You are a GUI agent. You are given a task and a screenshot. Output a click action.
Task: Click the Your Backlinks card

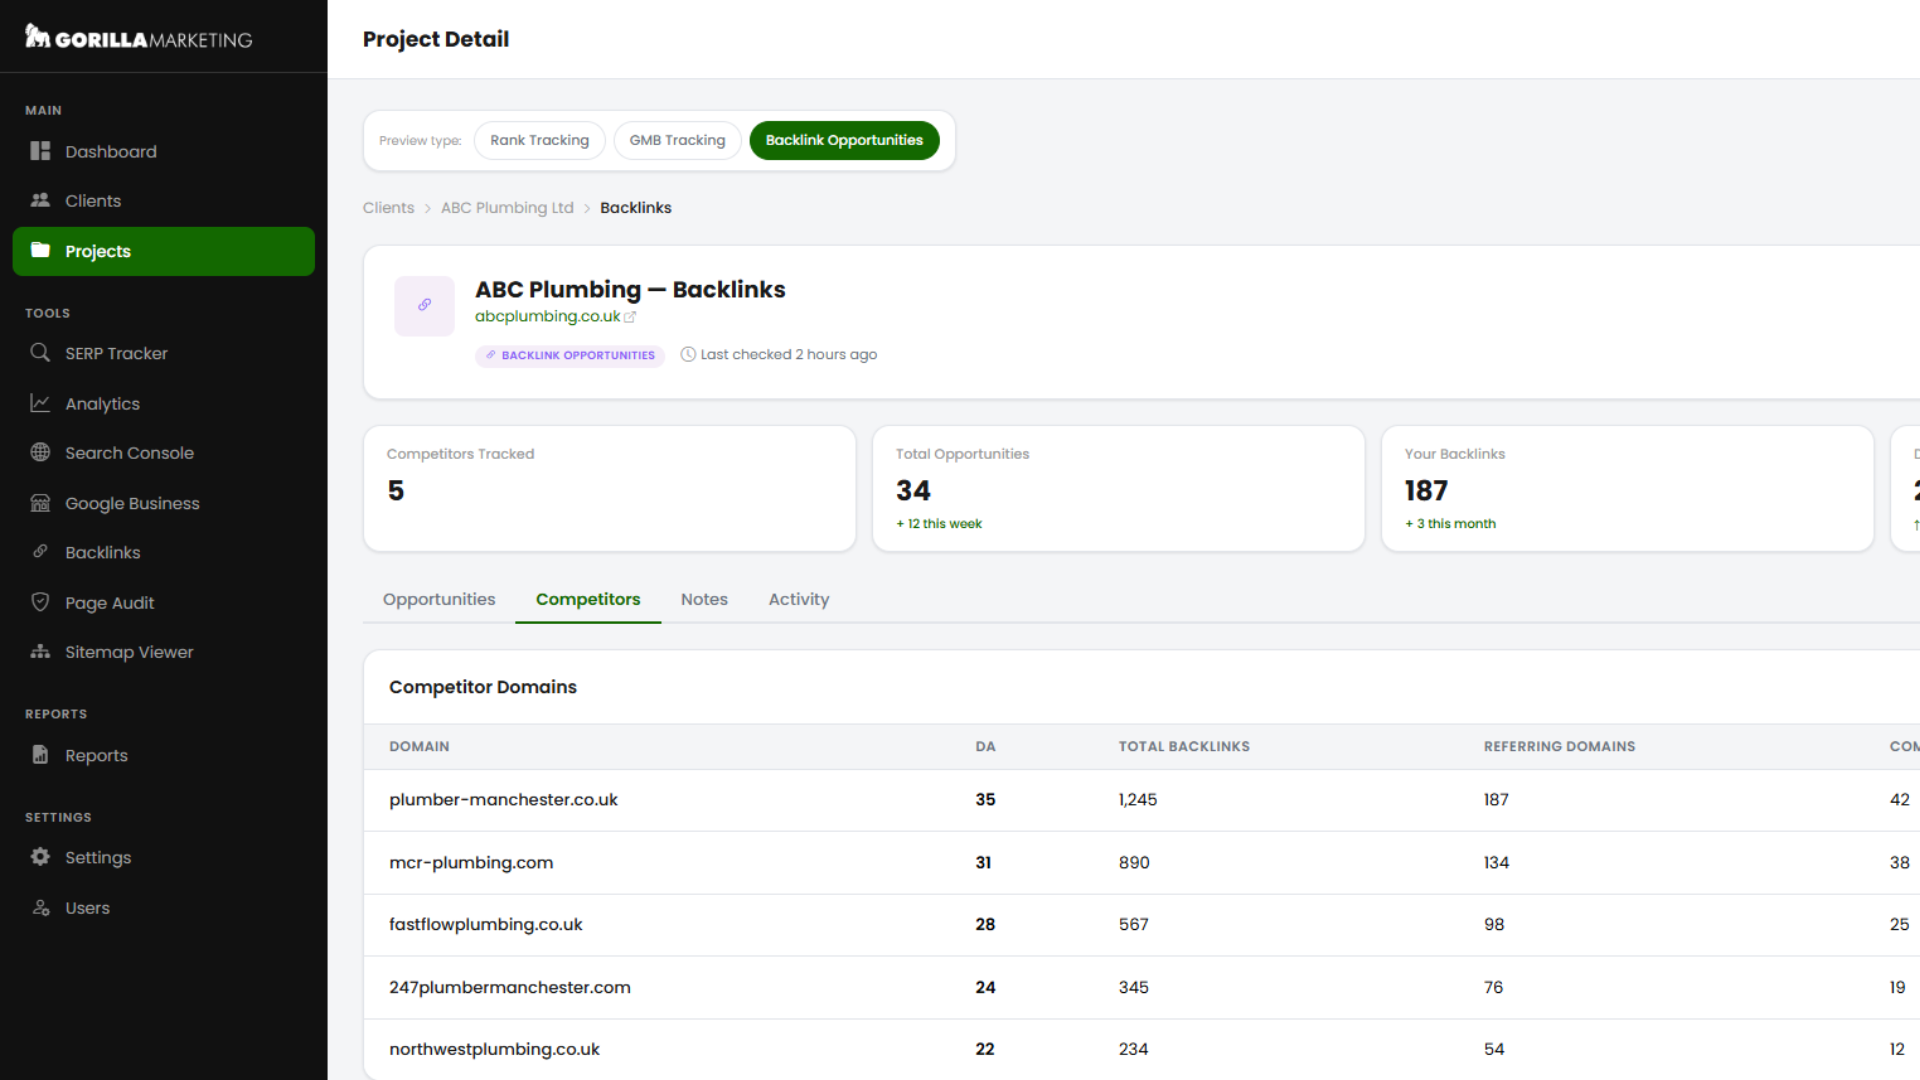(x=1627, y=488)
